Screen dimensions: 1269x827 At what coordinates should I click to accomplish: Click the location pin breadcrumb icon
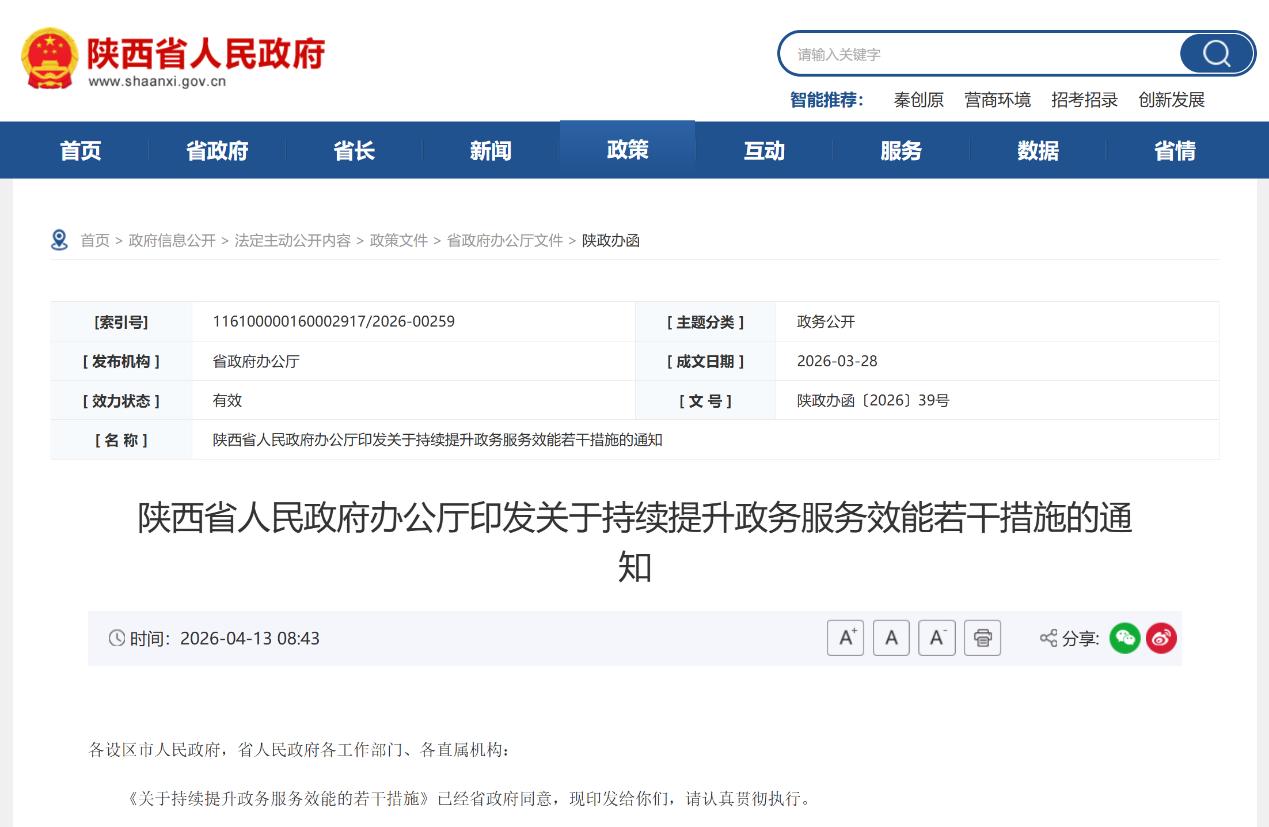click(x=60, y=240)
